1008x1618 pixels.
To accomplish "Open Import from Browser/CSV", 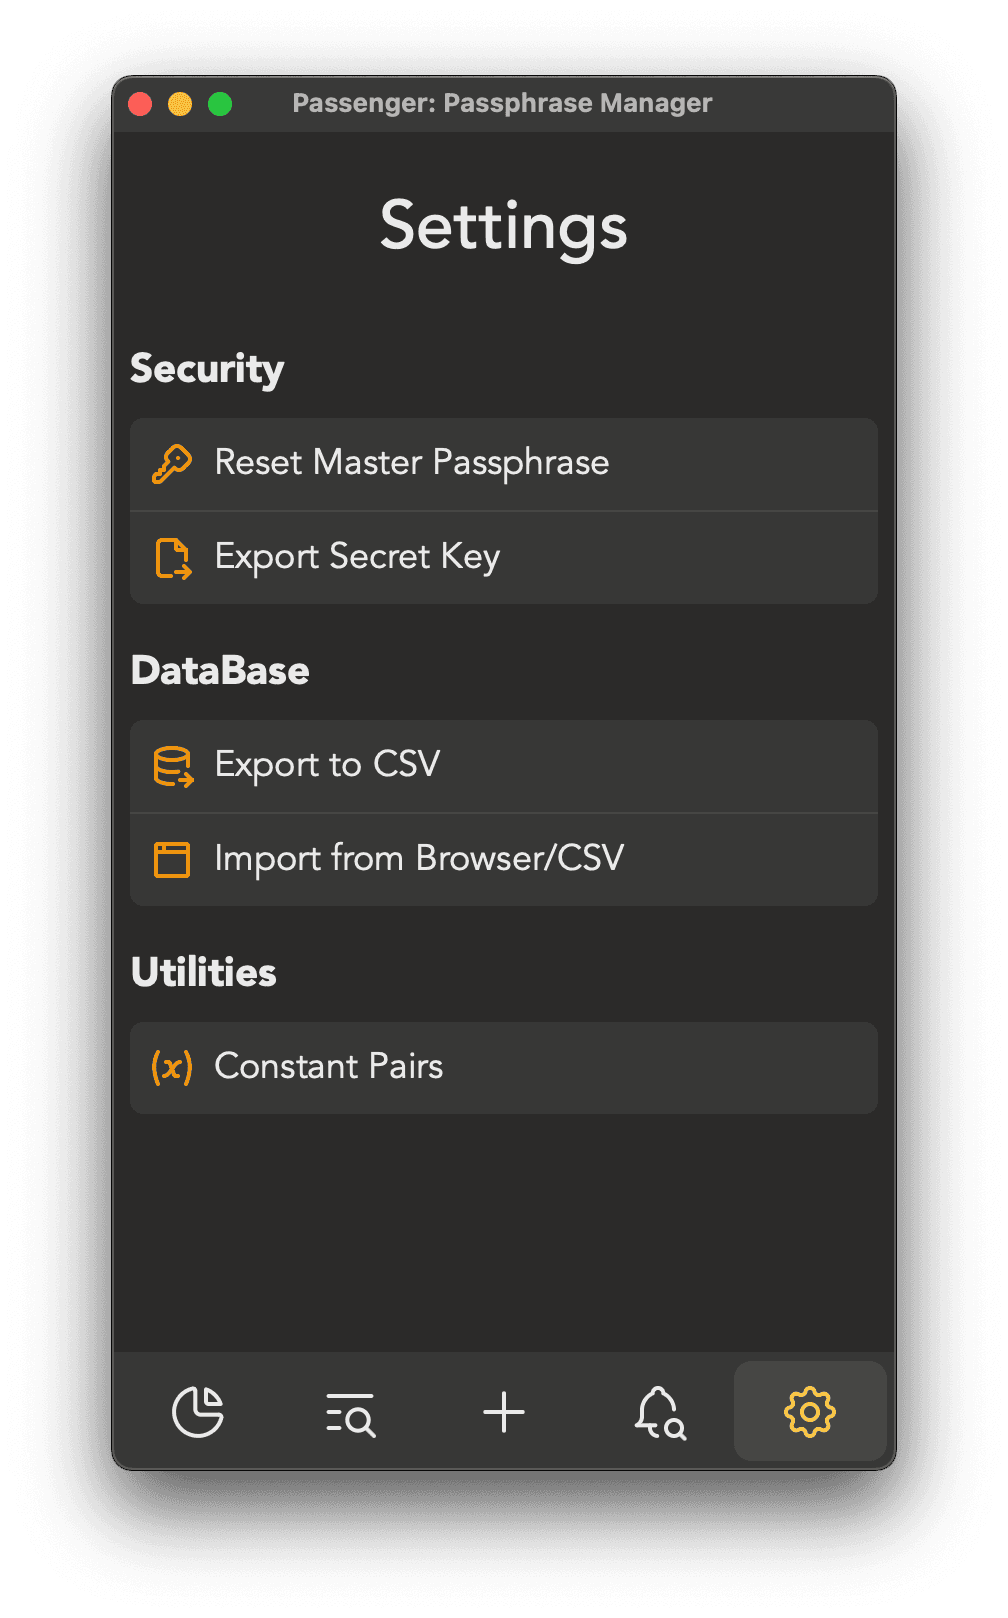I will coord(504,860).
